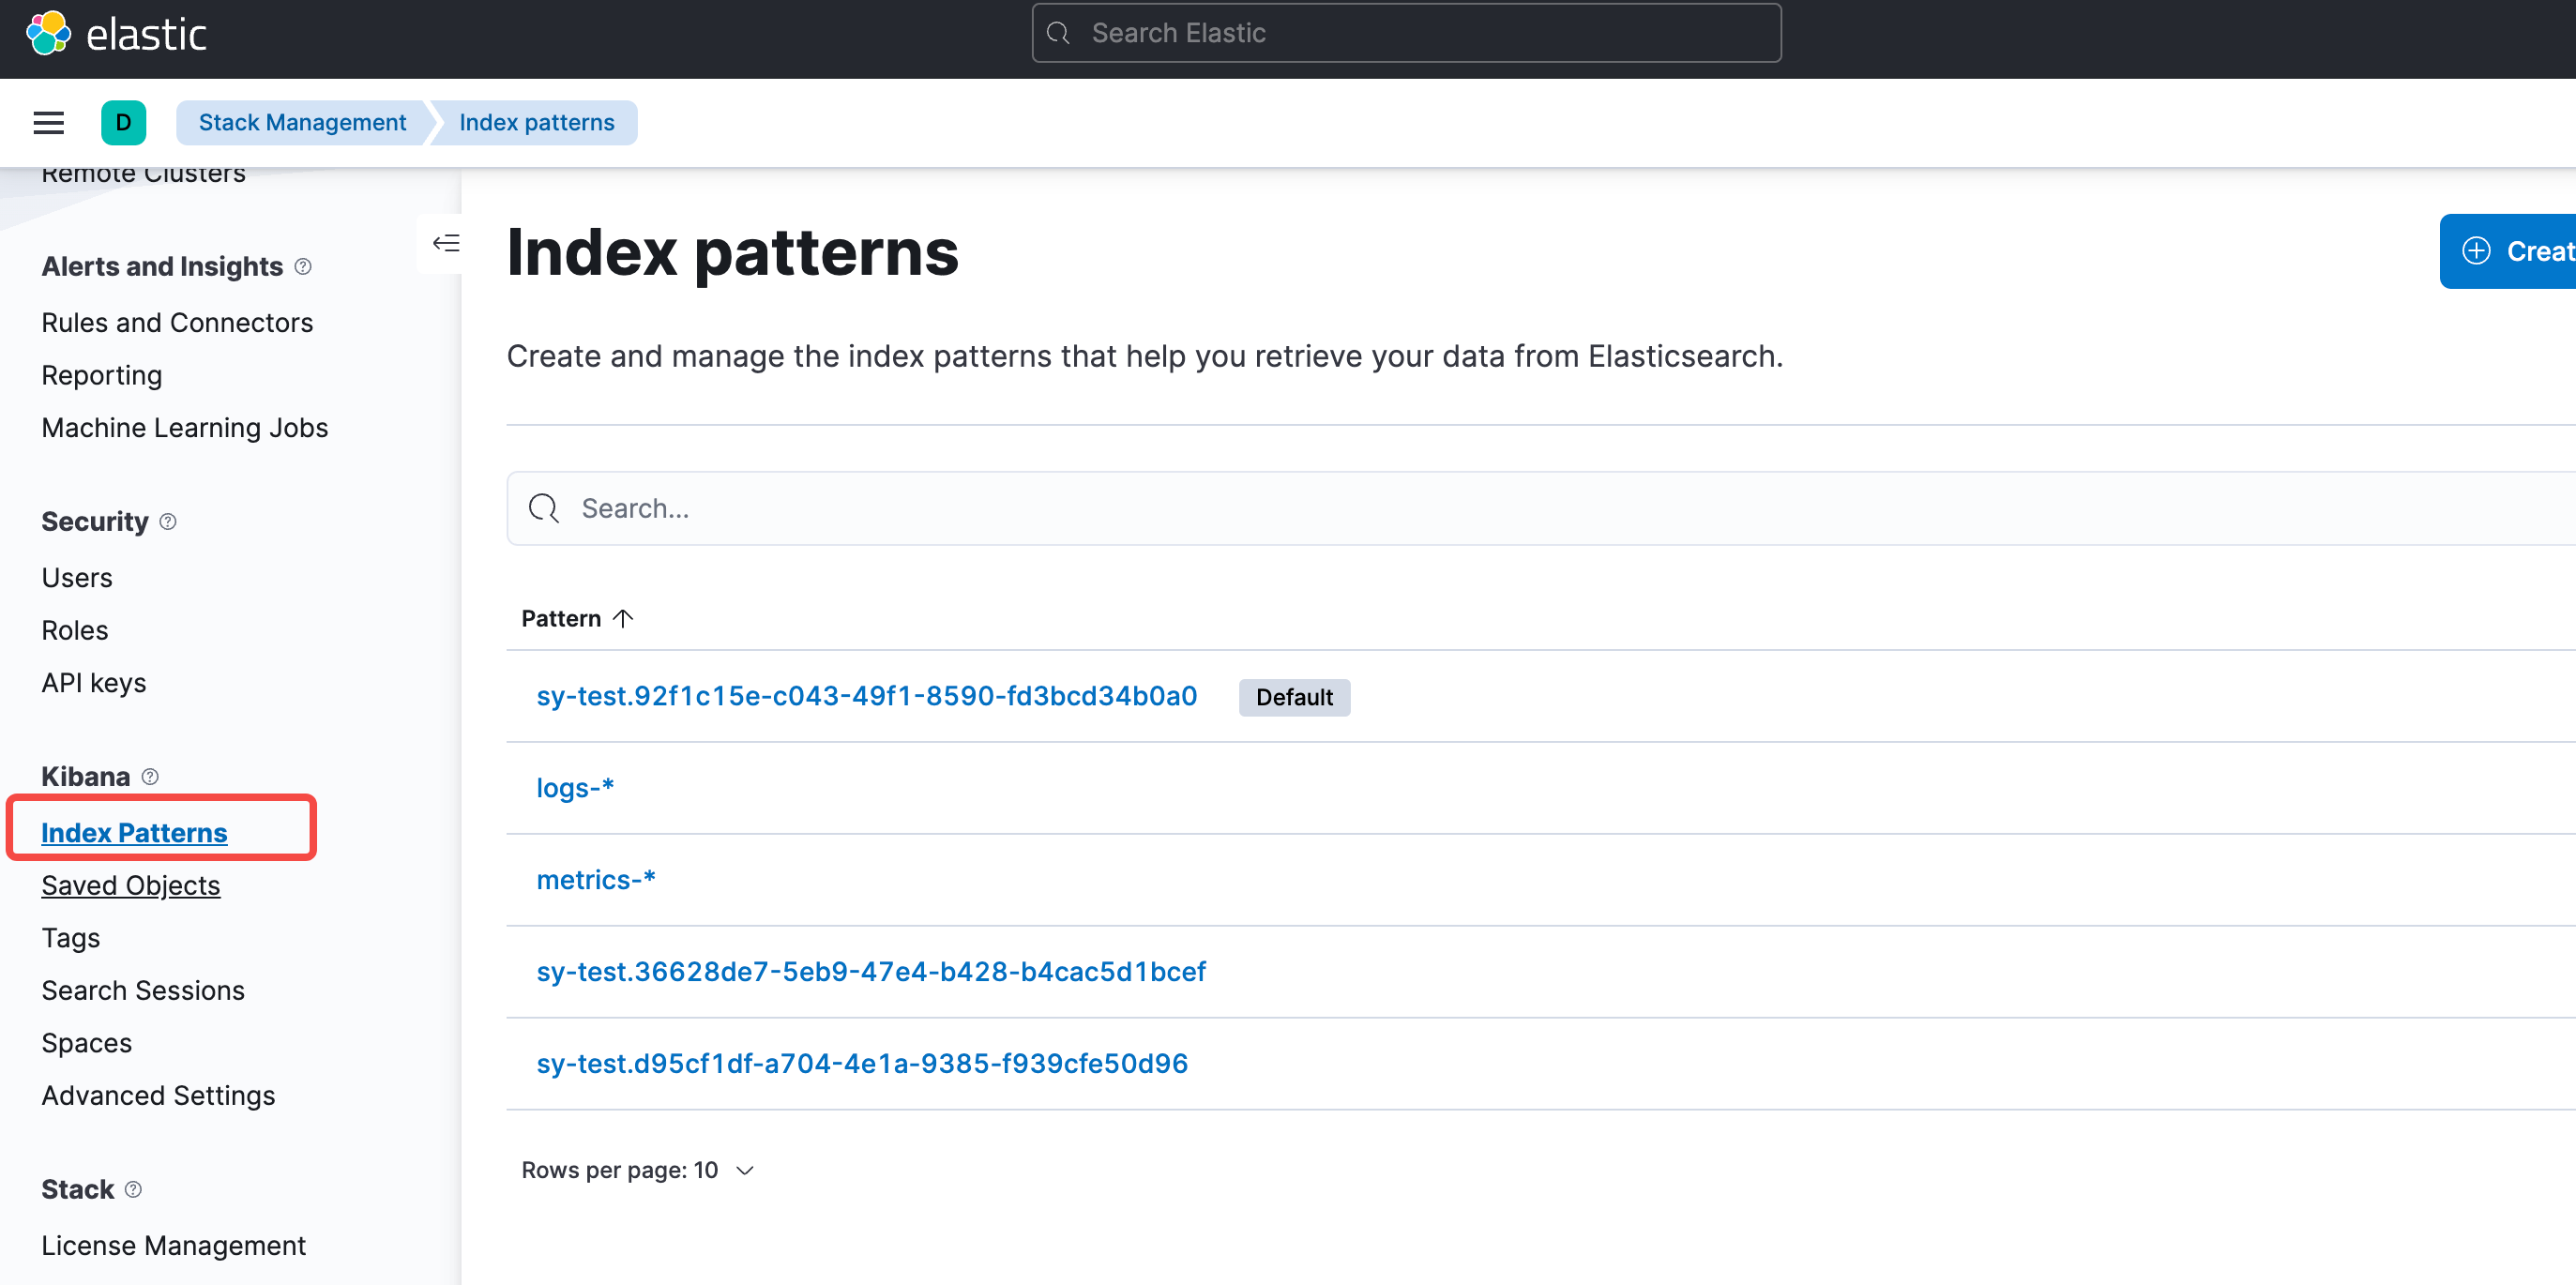Screen dimensions: 2576x1285
Task: Open sy-test.92f1c15e default index pattern
Action: click(866, 696)
